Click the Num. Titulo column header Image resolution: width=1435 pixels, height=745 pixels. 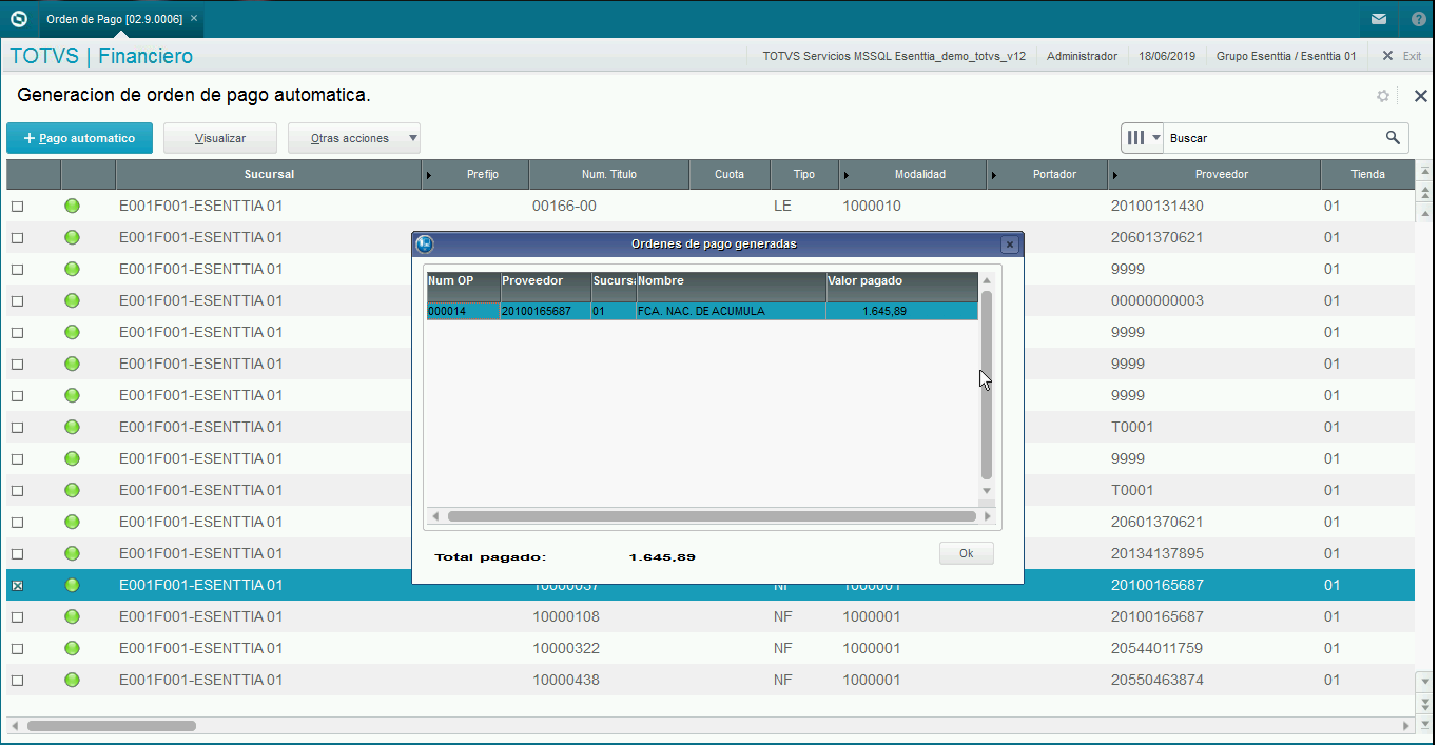pyautogui.click(x=609, y=174)
